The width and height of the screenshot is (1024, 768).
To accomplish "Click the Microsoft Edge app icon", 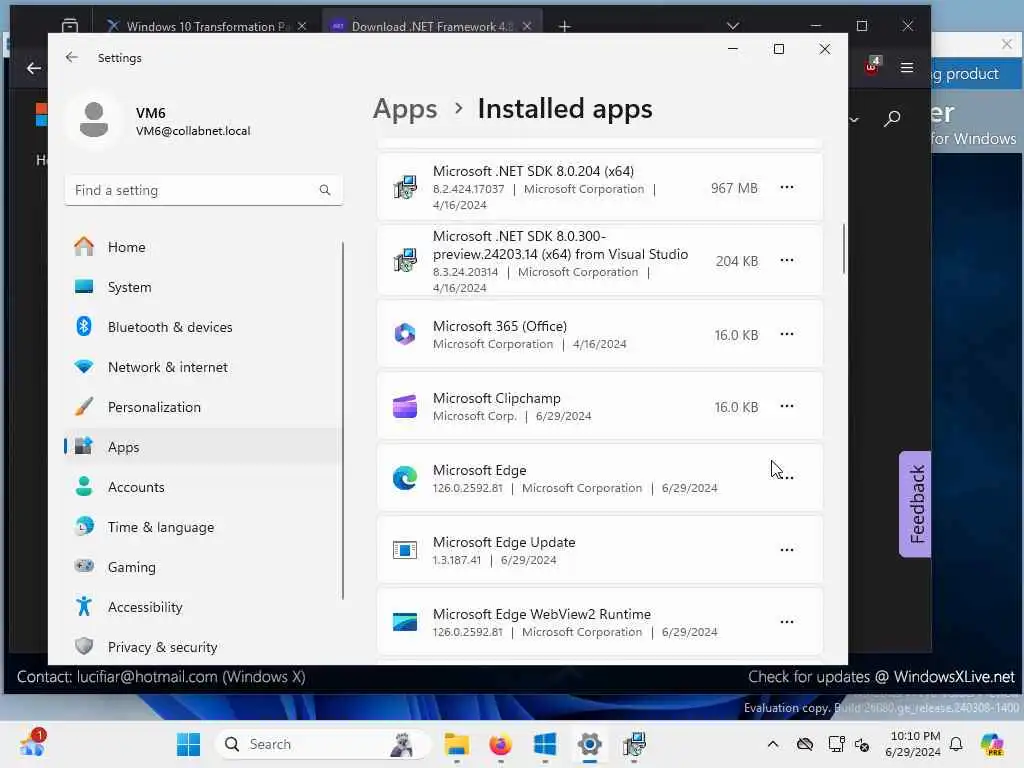I will (x=405, y=479).
